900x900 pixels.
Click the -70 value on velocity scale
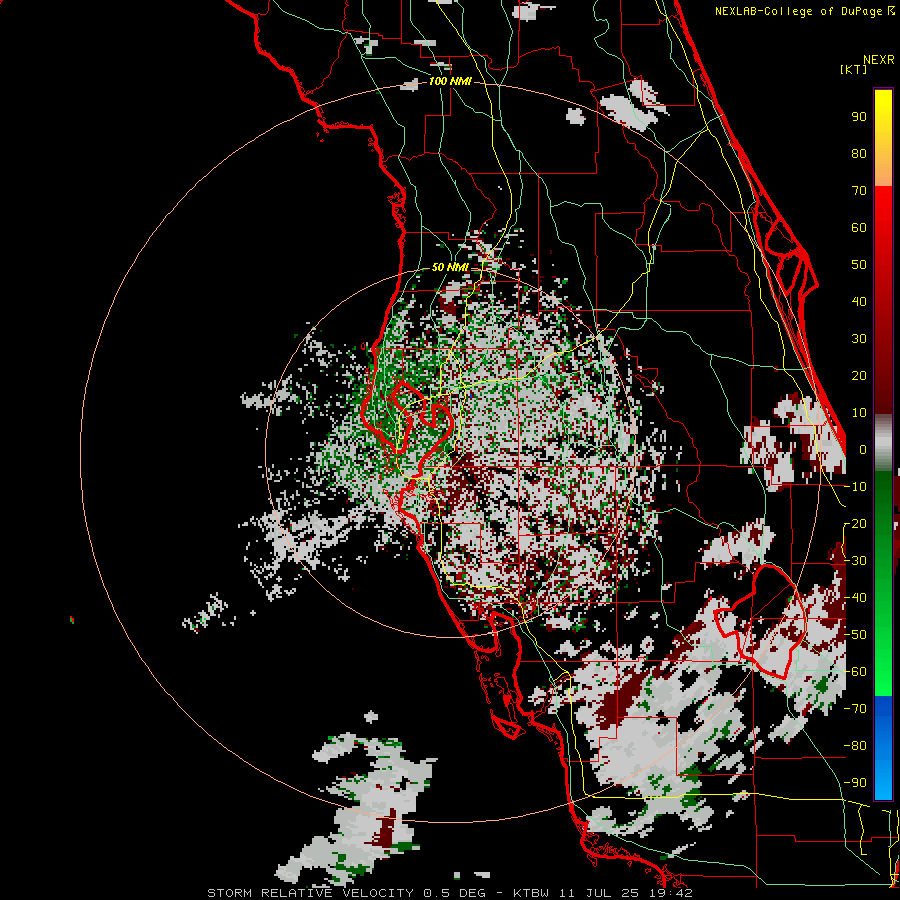click(855, 709)
